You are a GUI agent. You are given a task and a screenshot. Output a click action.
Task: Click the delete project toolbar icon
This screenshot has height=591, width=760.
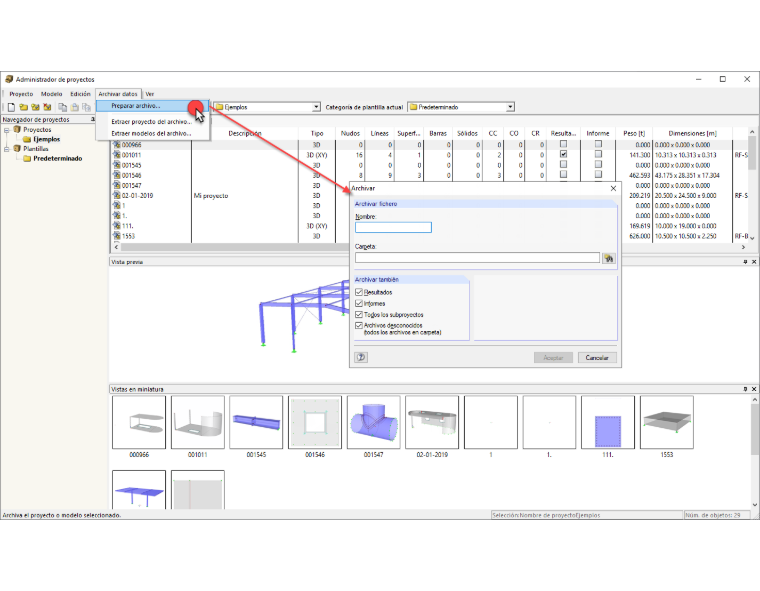pyautogui.click(x=47, y=107)
